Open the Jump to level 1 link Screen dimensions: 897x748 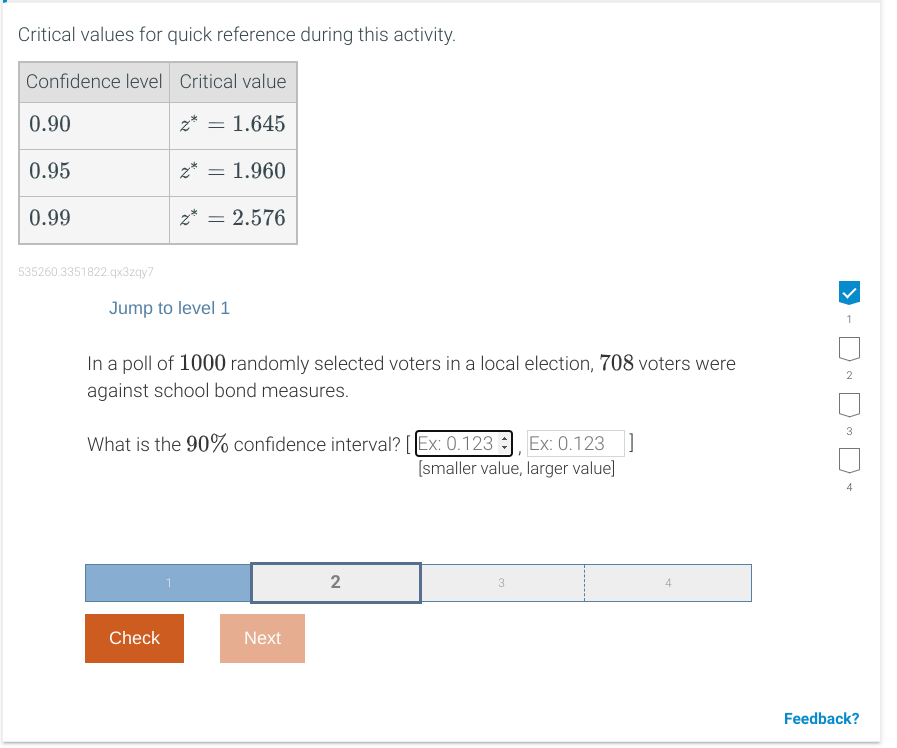[169, 308]
